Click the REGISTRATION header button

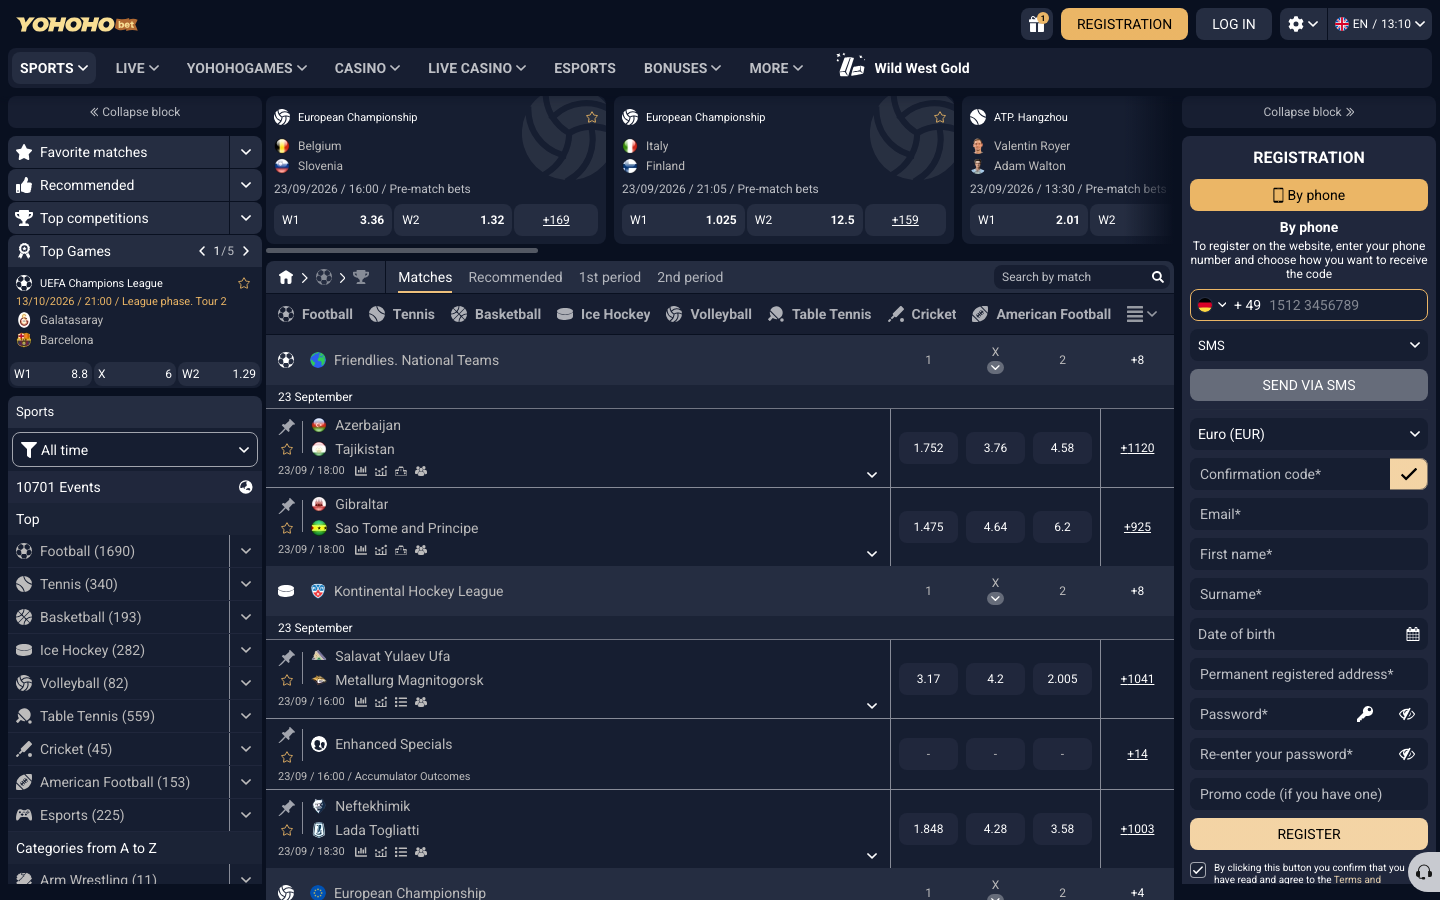1124,24
